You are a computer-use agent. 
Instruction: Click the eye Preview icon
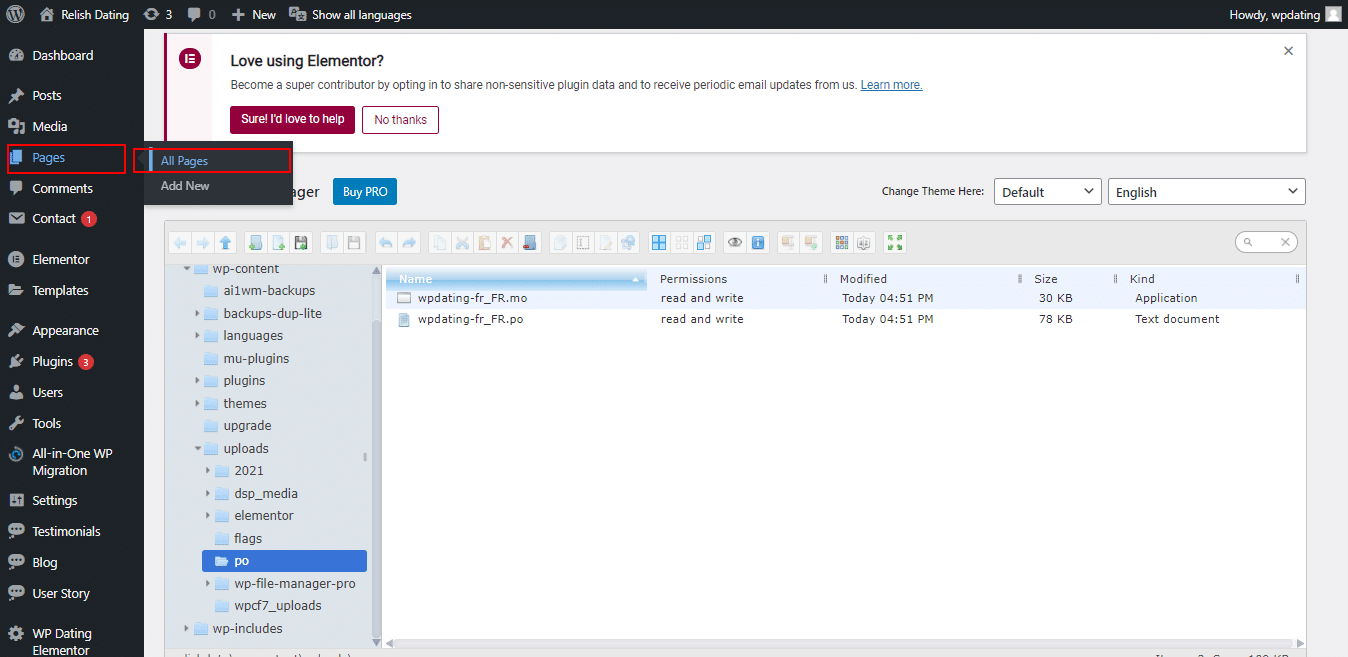734,242
